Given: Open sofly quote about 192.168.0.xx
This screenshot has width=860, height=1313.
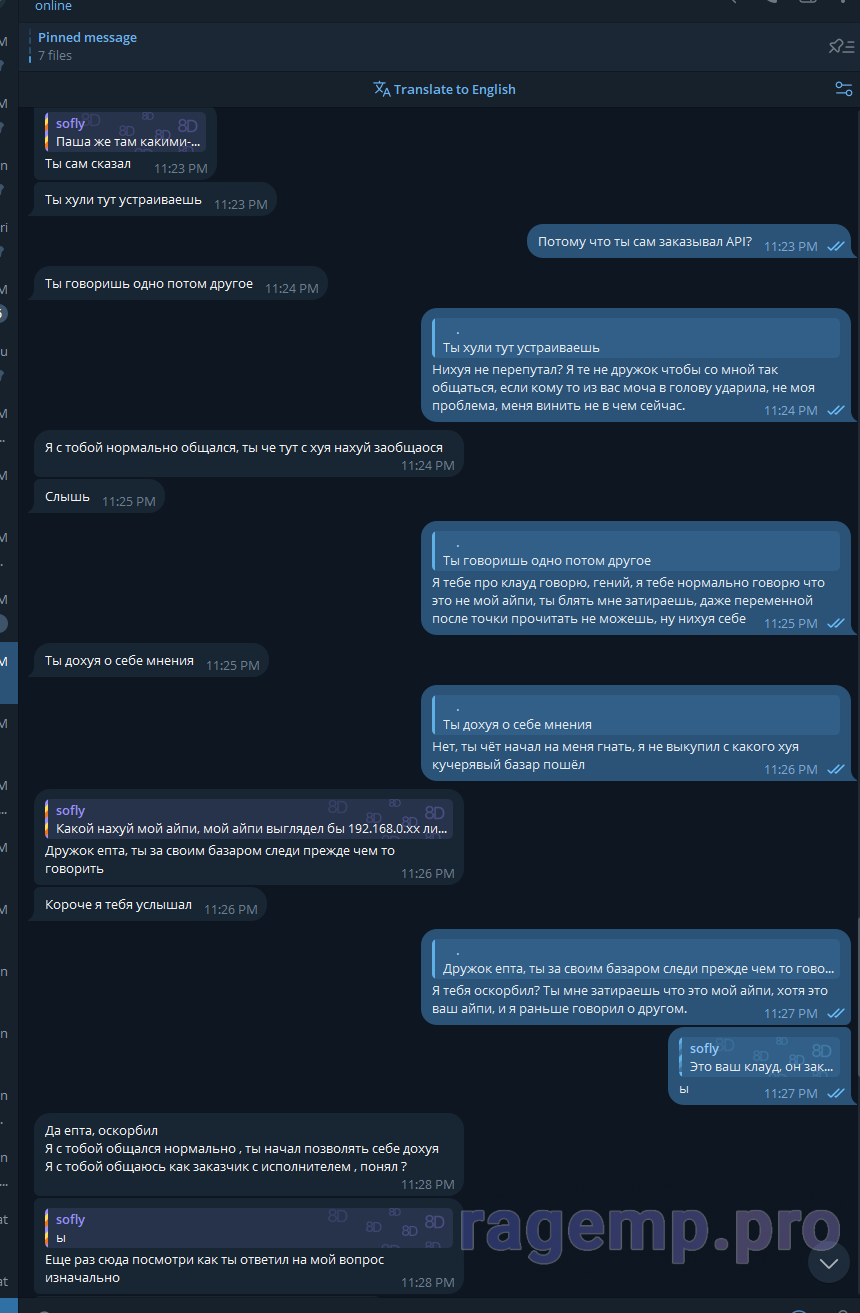Looking at the screenshot, I should (x=249, y=819).
